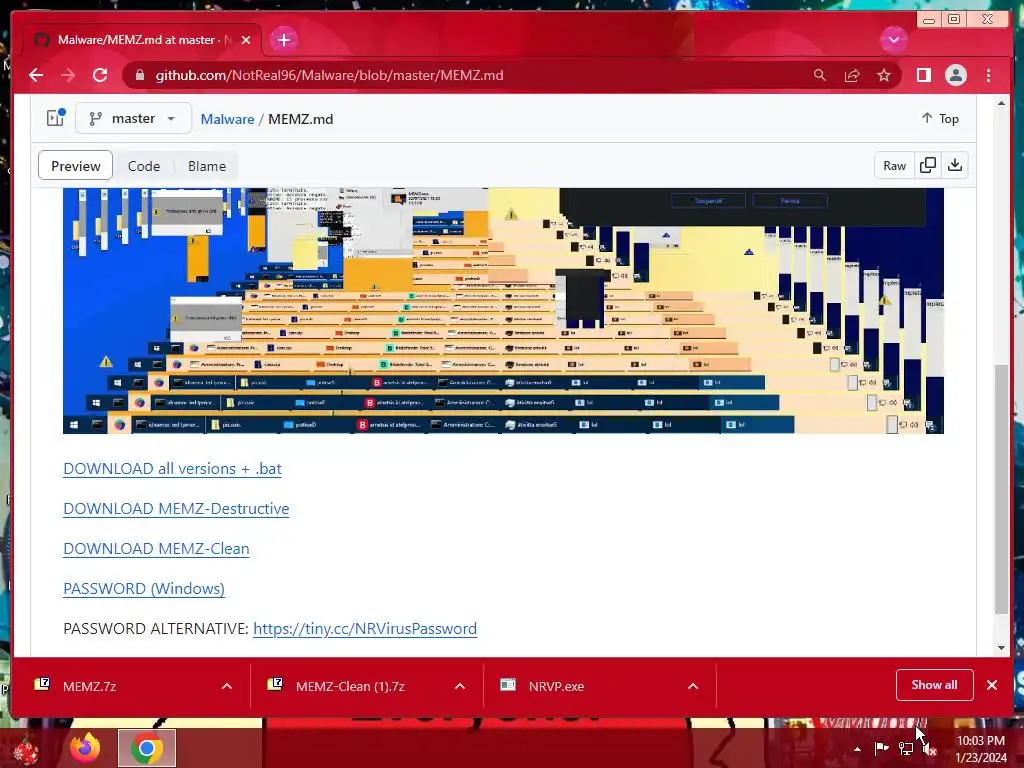This screenshot has height=768, width=1024.
Task: Expand options for NRVP.exe download
Action: [x=693, y=686]
